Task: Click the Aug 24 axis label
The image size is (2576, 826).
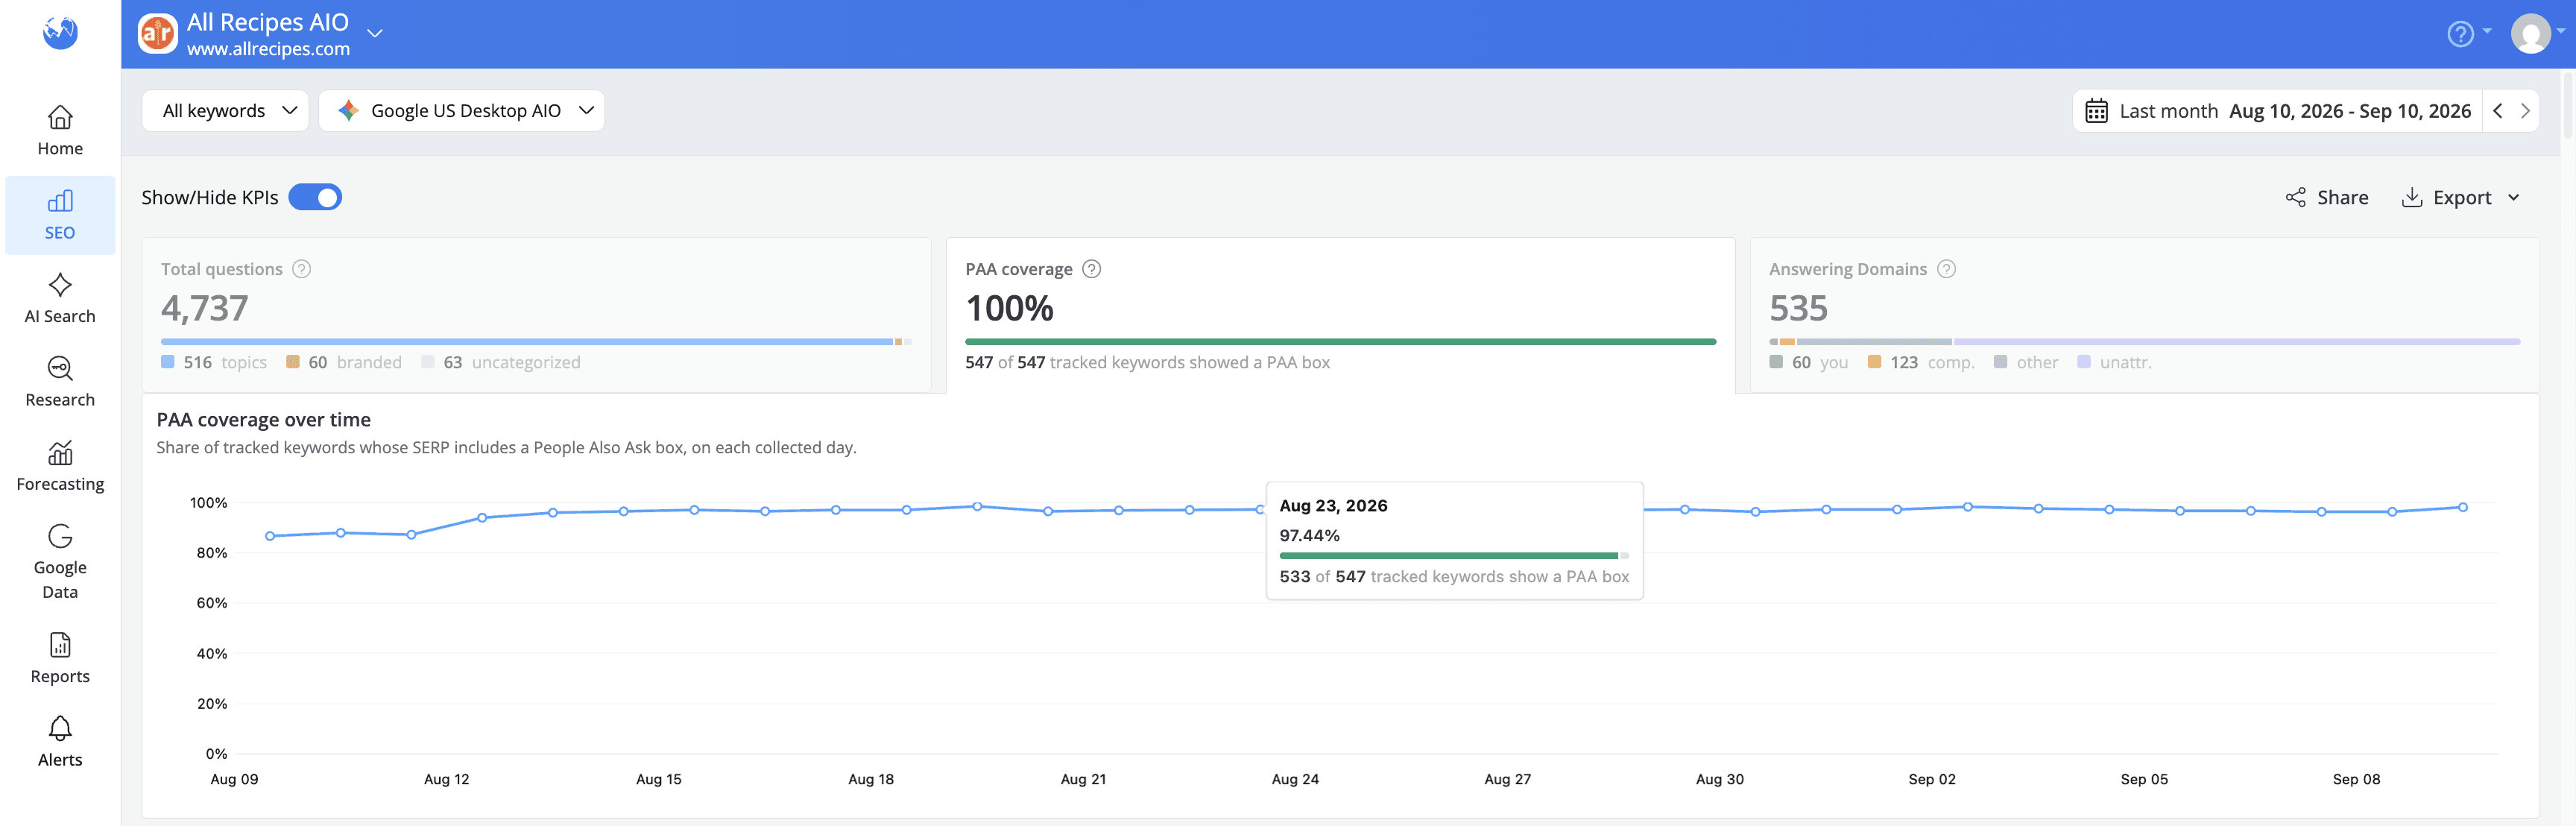Action: tap(1295, 779)
